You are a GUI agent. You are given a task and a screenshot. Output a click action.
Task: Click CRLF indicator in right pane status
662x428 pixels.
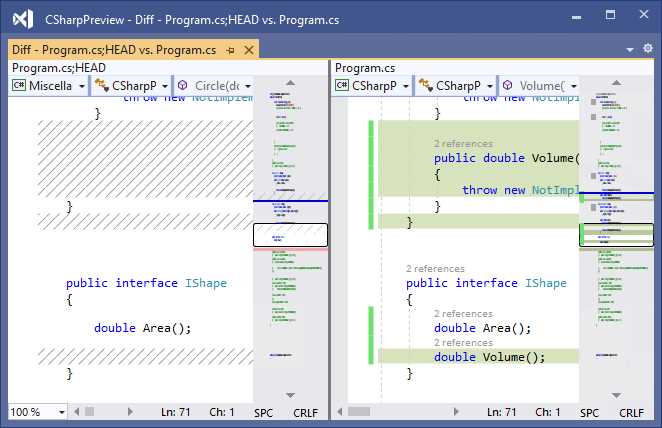point(631,413)
